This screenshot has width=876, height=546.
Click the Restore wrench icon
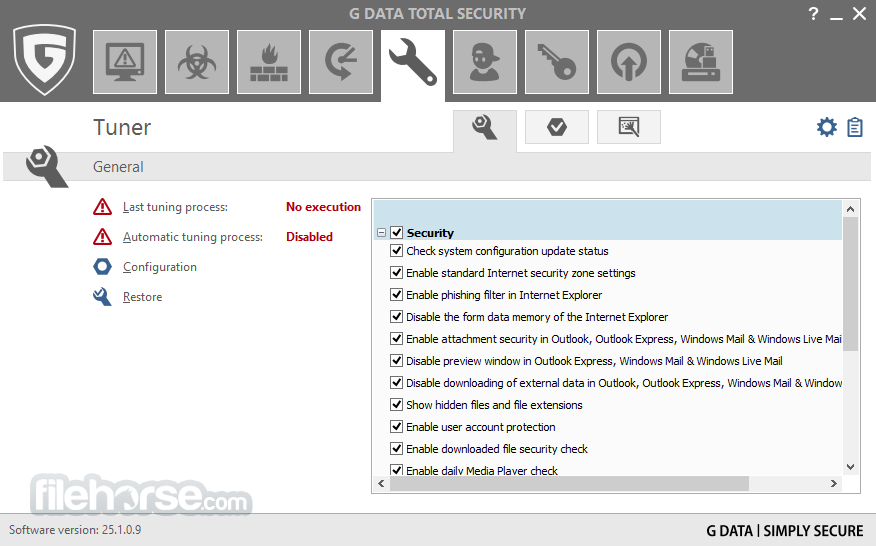[x=102, y=297]
